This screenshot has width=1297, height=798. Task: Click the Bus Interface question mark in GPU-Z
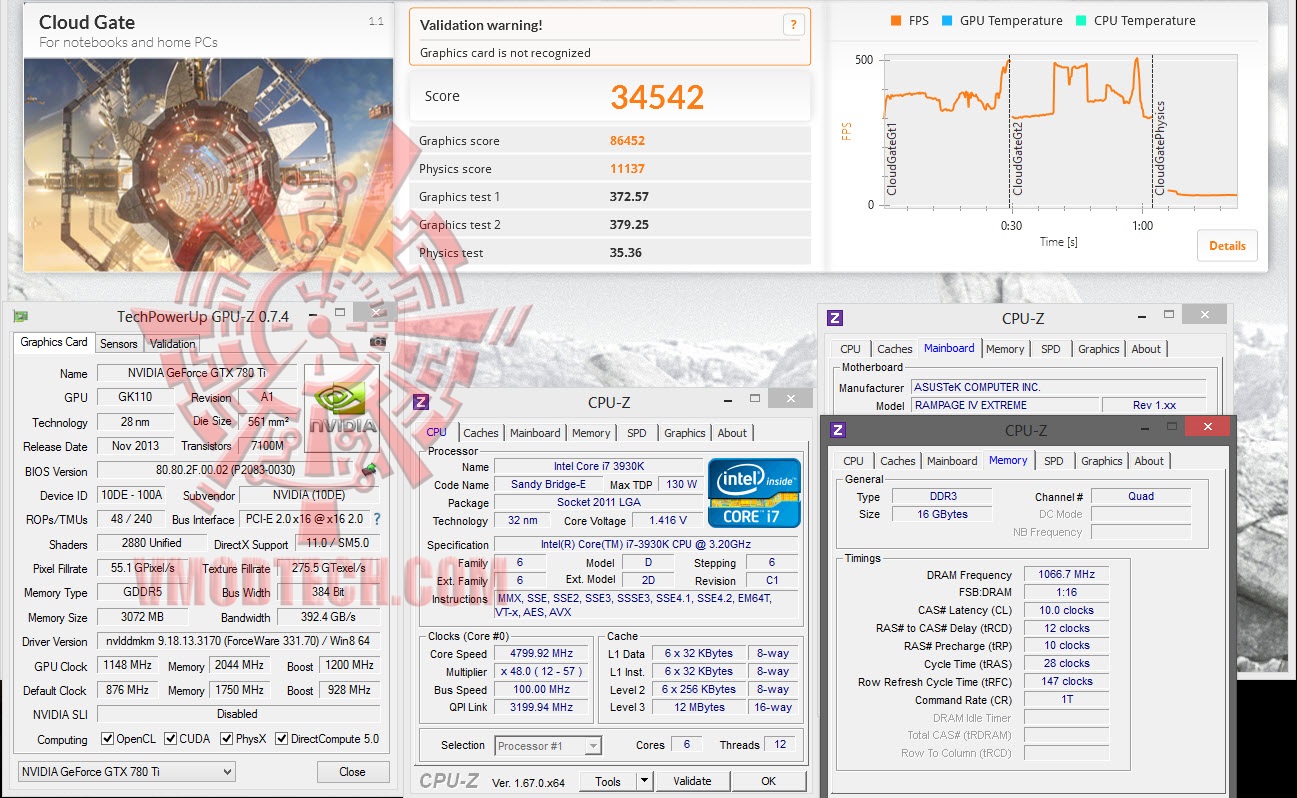377,519
